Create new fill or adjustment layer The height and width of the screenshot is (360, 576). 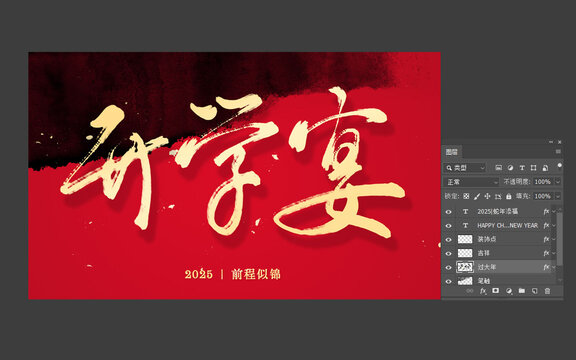[x=509, y=291]
